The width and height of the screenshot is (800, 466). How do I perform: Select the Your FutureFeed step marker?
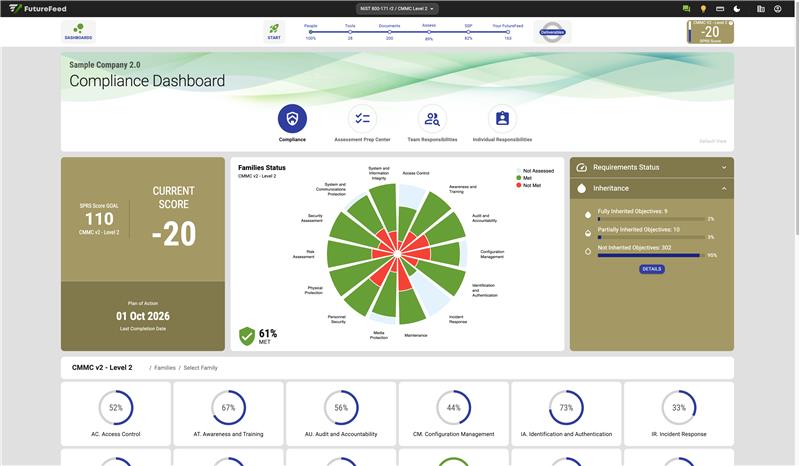click(x=508, y=32)
